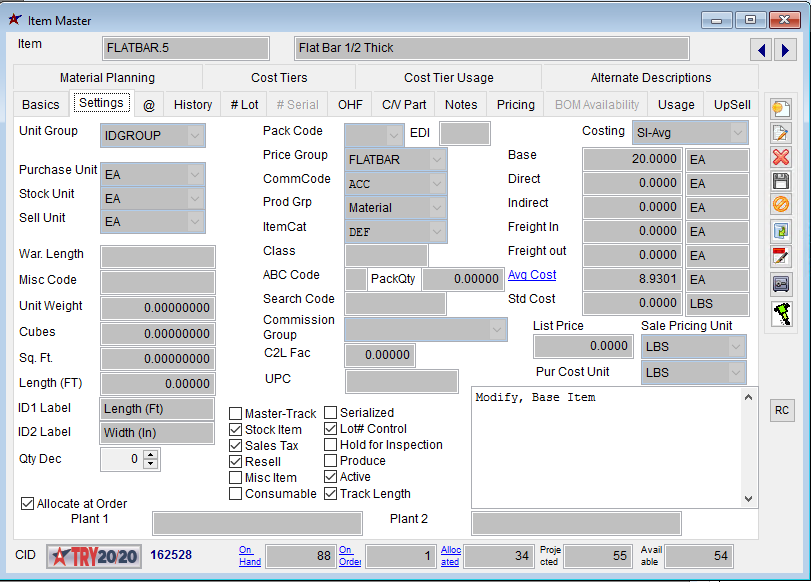Enable the Hold for Inspection checkbox
The image size is (811, 582).
[x=331, y=445]
